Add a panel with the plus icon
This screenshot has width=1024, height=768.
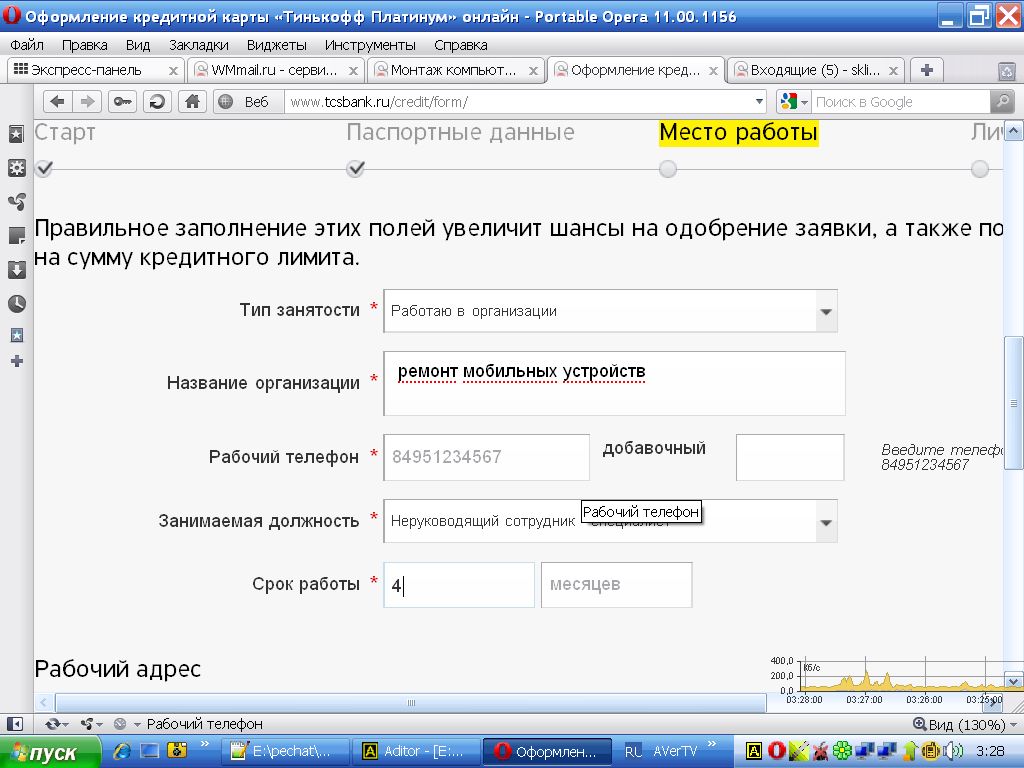click(x=16, y=361)
